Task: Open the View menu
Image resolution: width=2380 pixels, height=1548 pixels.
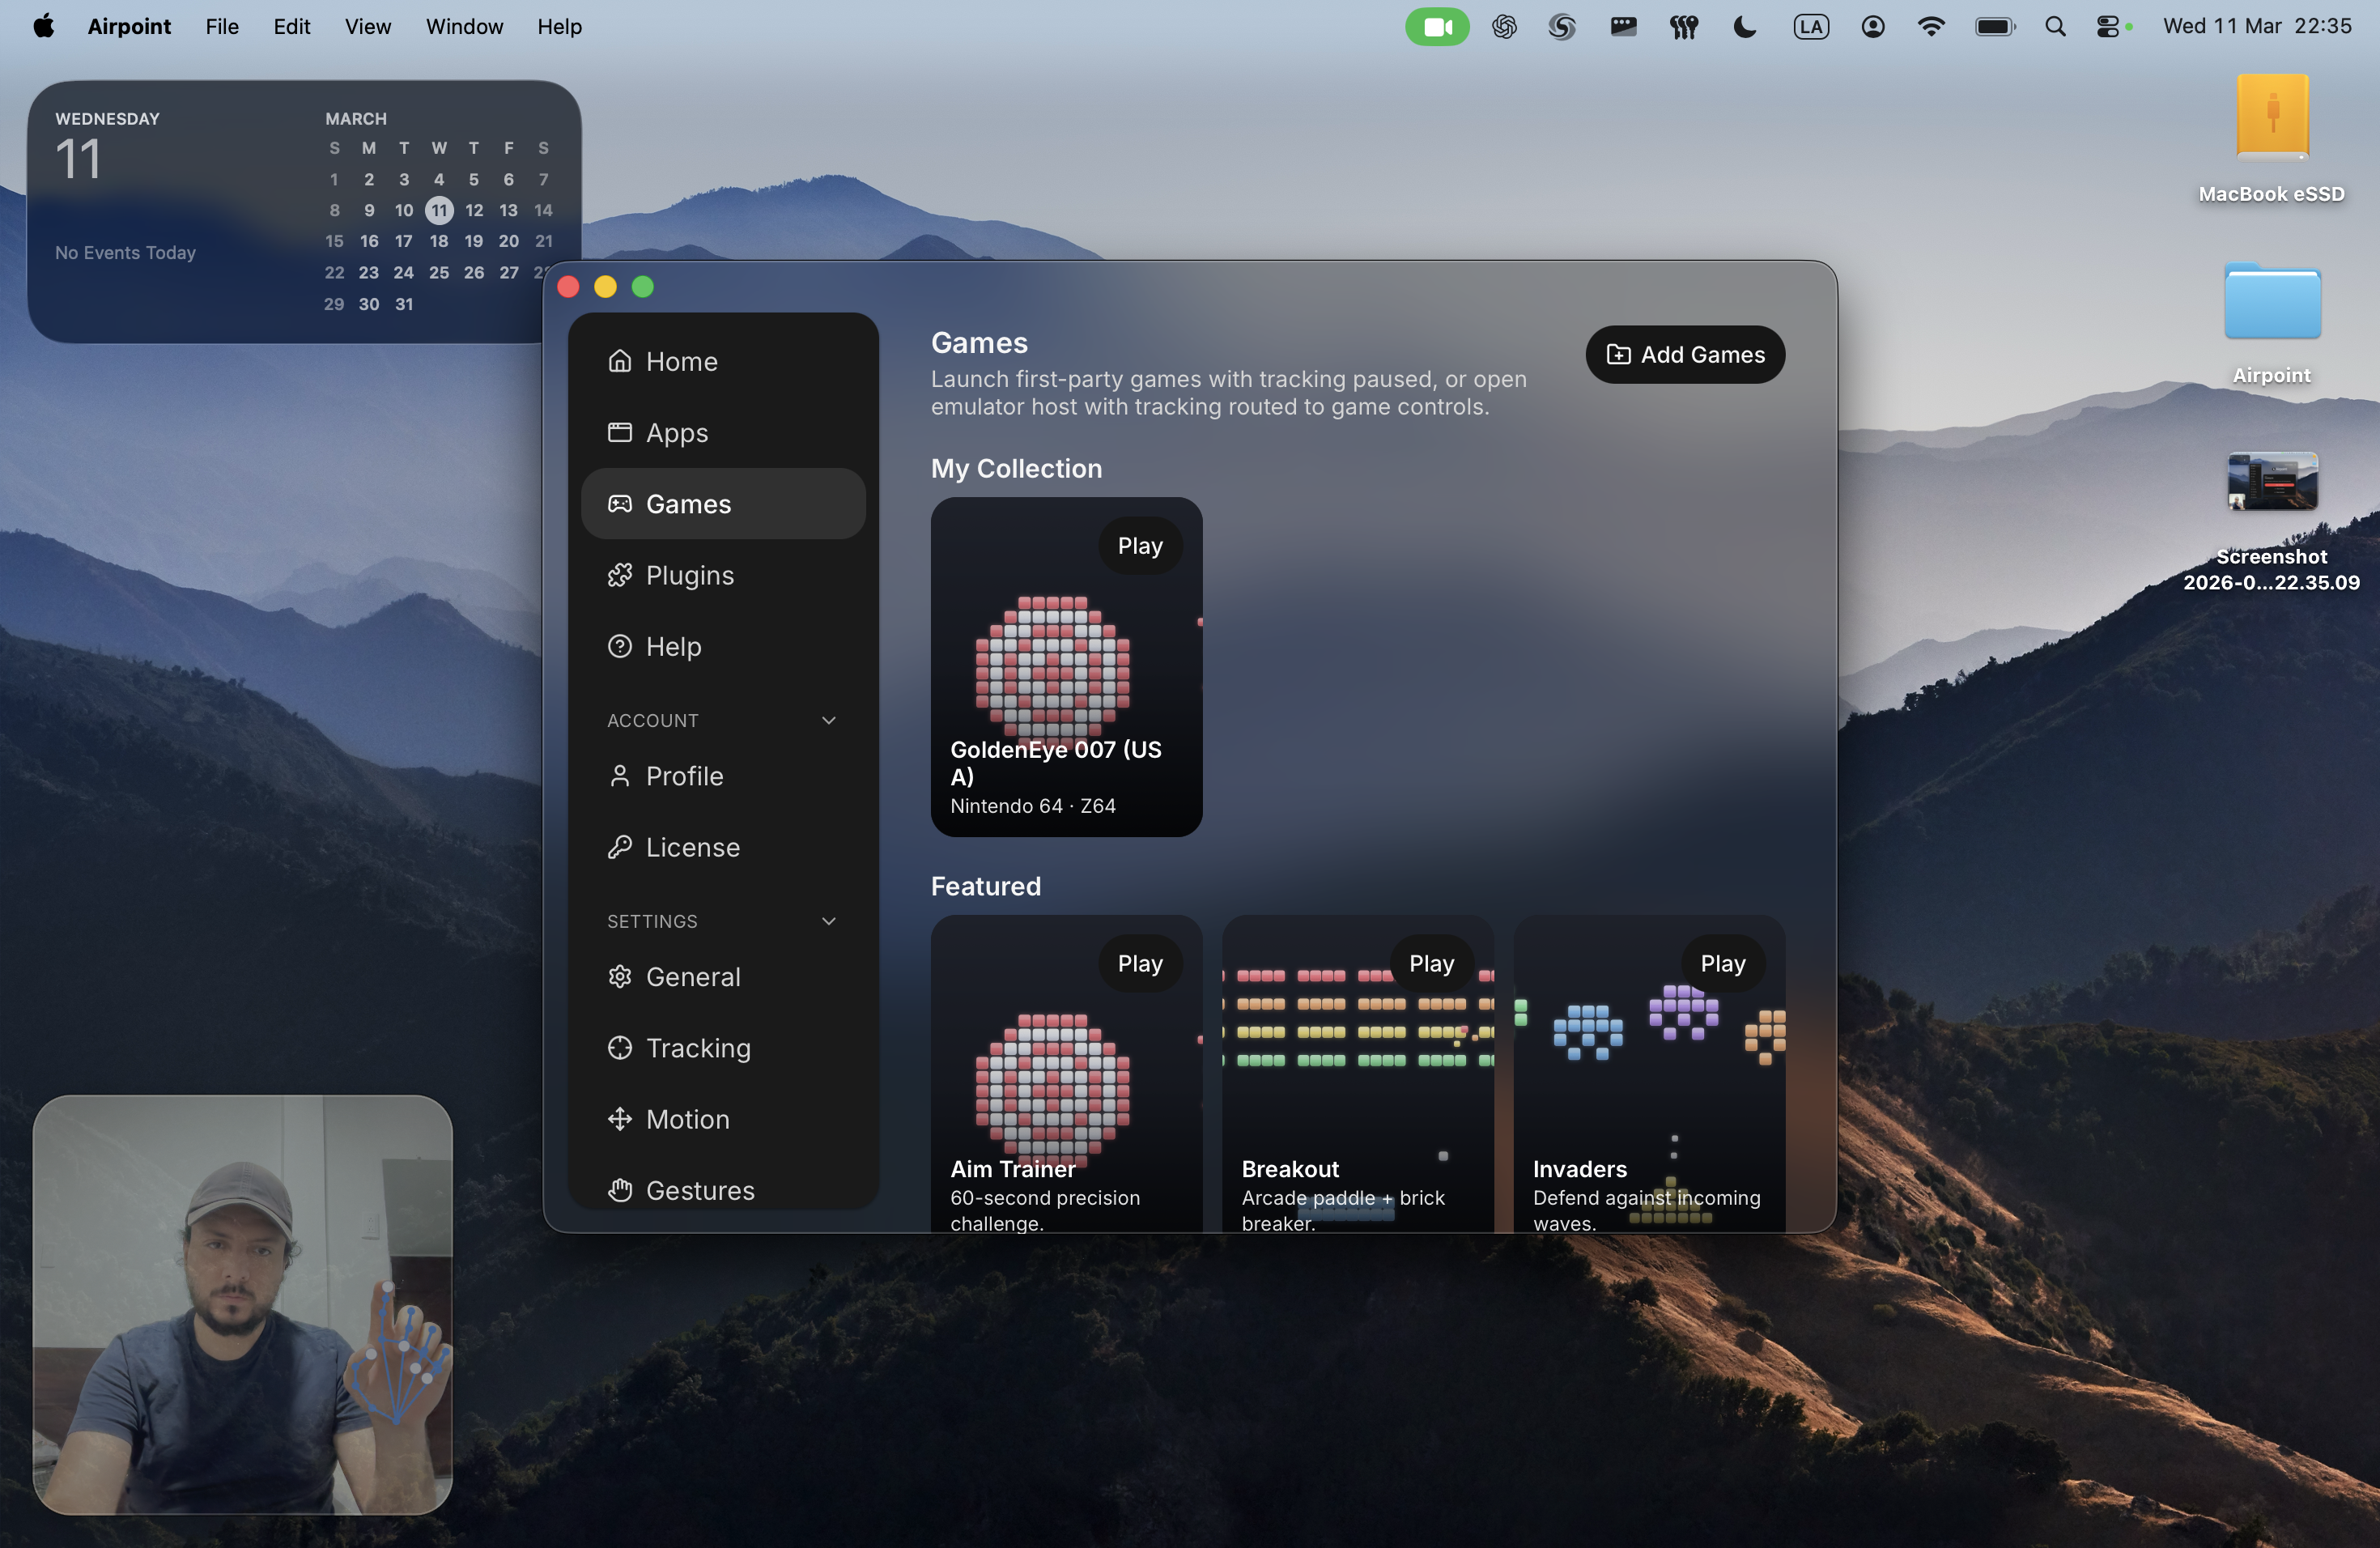Action: click(x=367, y=27)
